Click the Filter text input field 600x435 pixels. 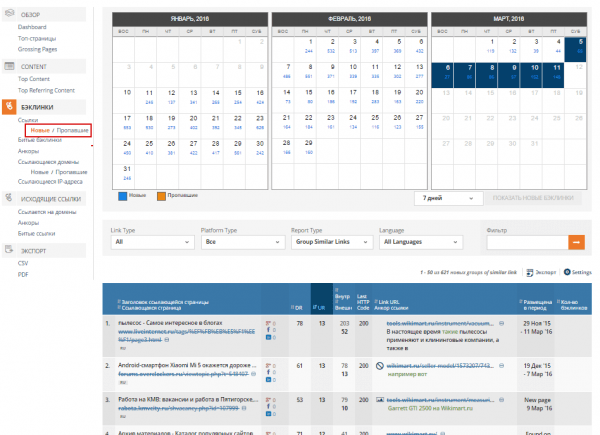[x=527, y=242]
